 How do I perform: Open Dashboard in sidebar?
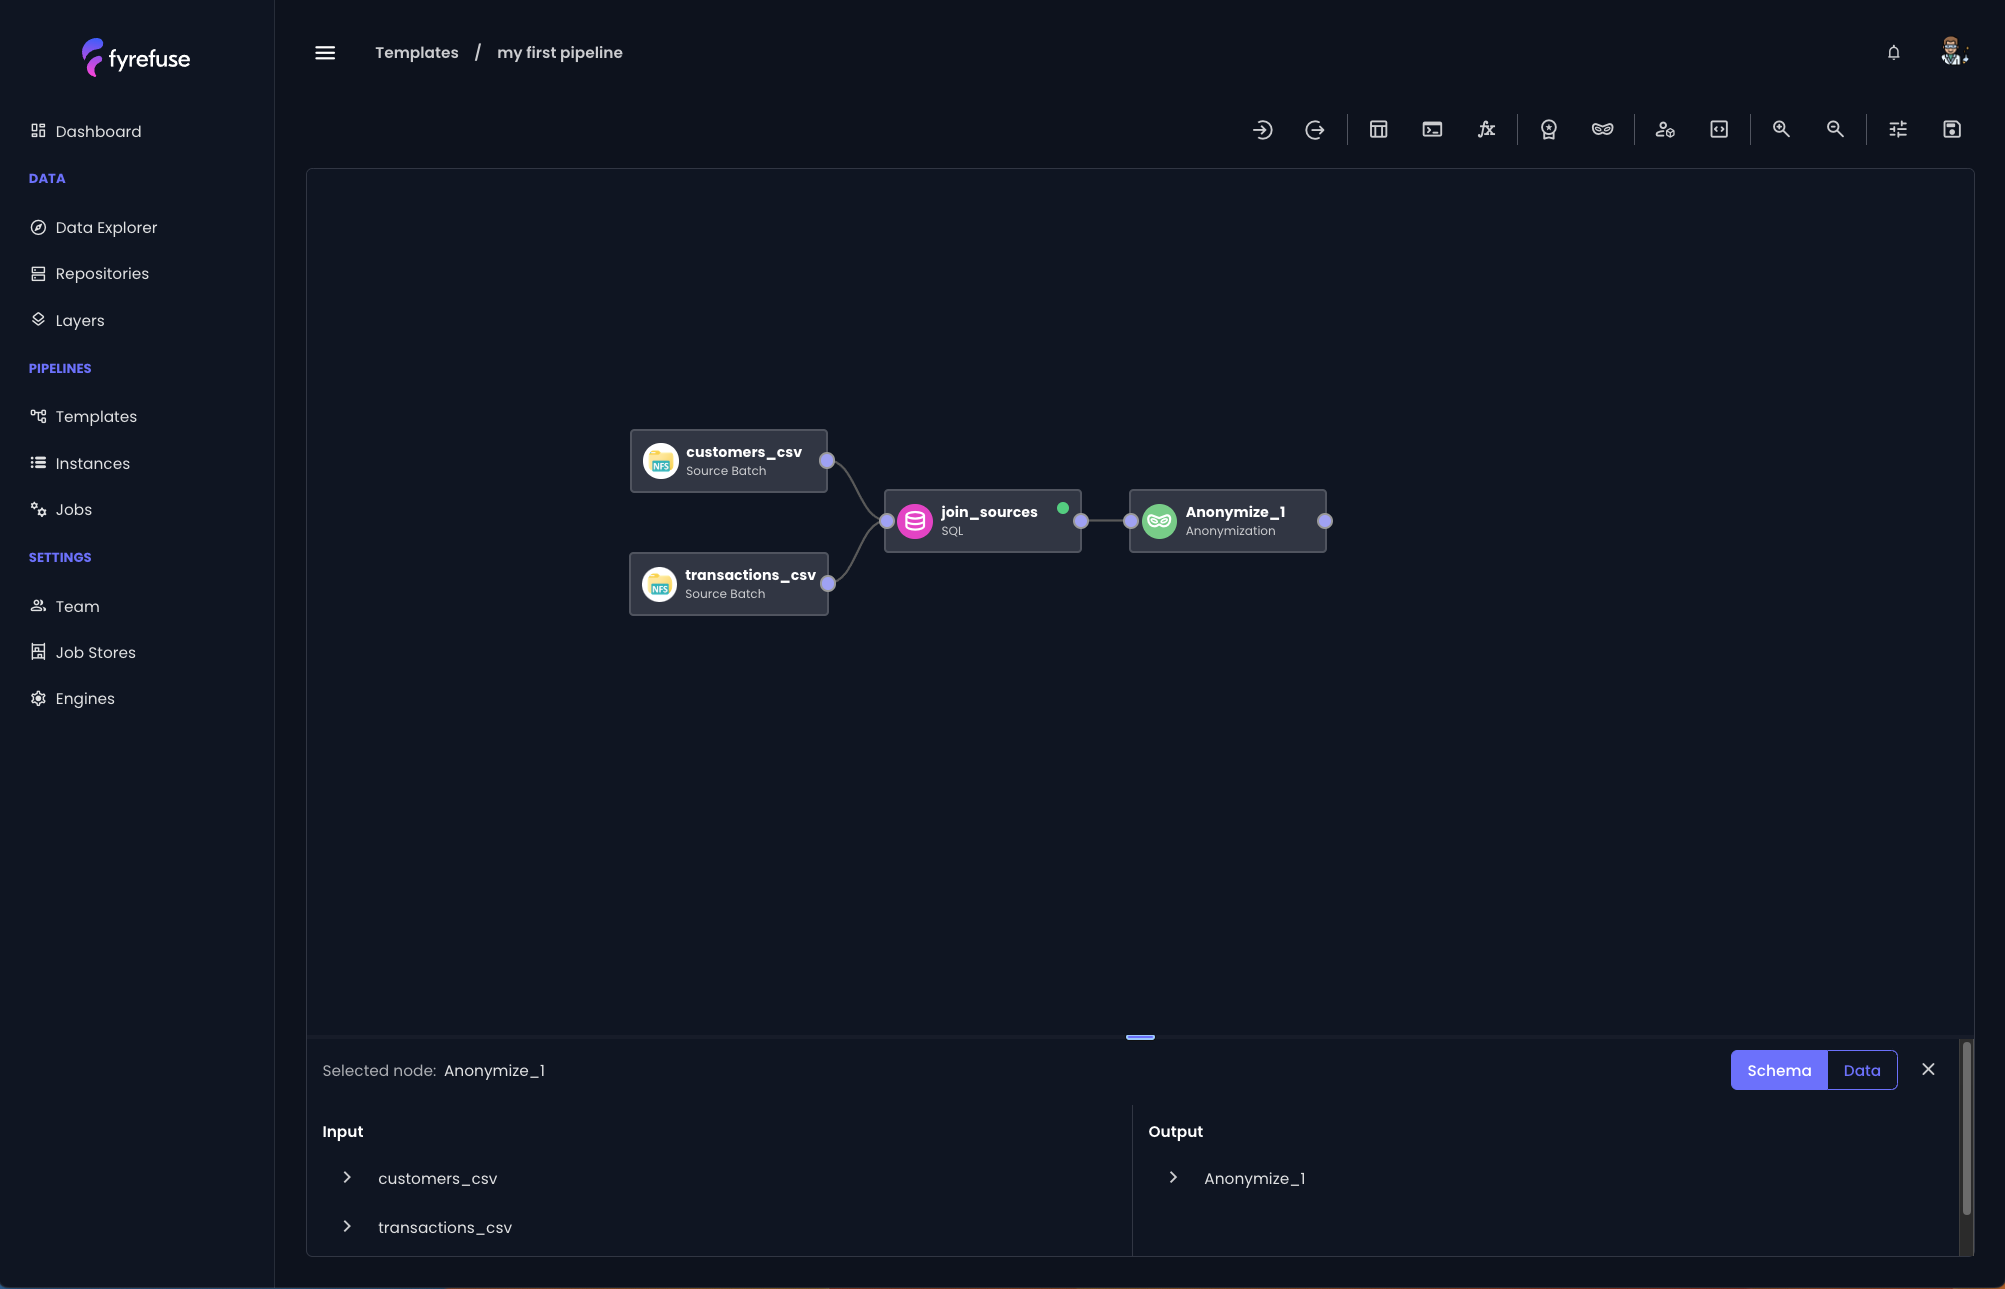[x=86, y=131]
